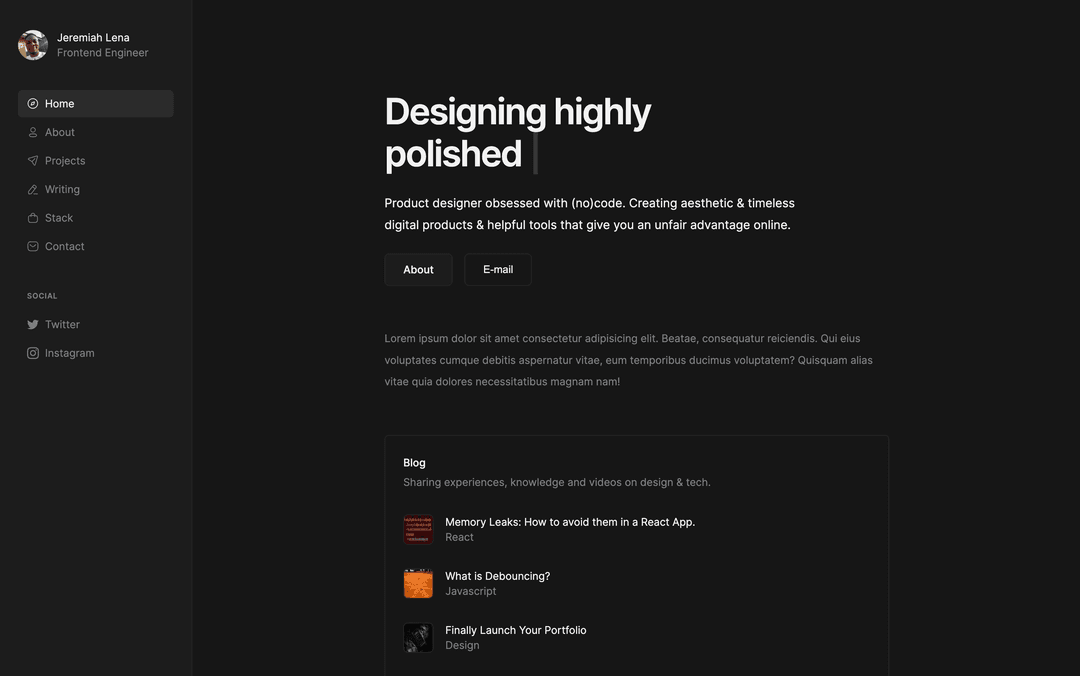1080x676 pixels.
Task: Click the Stack bag icon
Action: pos(33,218)
